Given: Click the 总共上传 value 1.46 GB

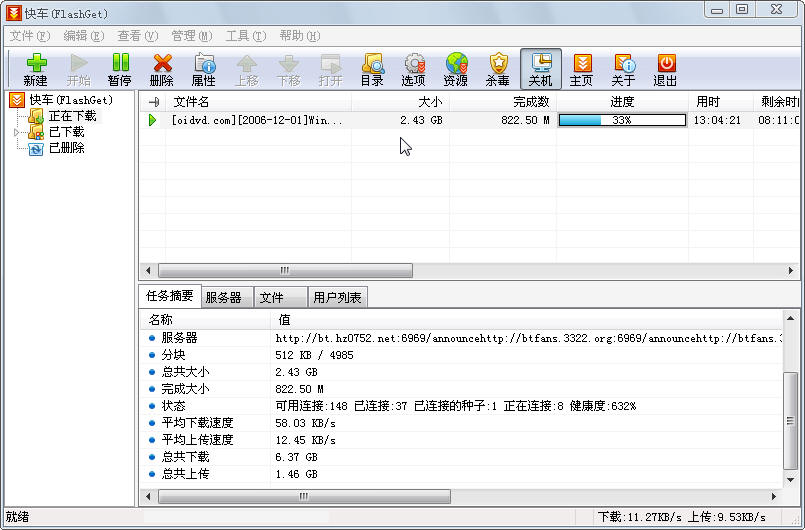Looking at the screenshot, I should click(x=296, y=474).
